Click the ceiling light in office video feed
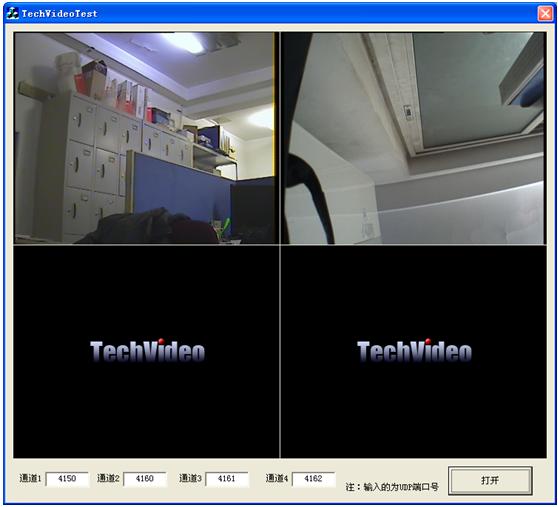This screenshot has height=507, width=558. pyautogui.click(x=185, y=43)
